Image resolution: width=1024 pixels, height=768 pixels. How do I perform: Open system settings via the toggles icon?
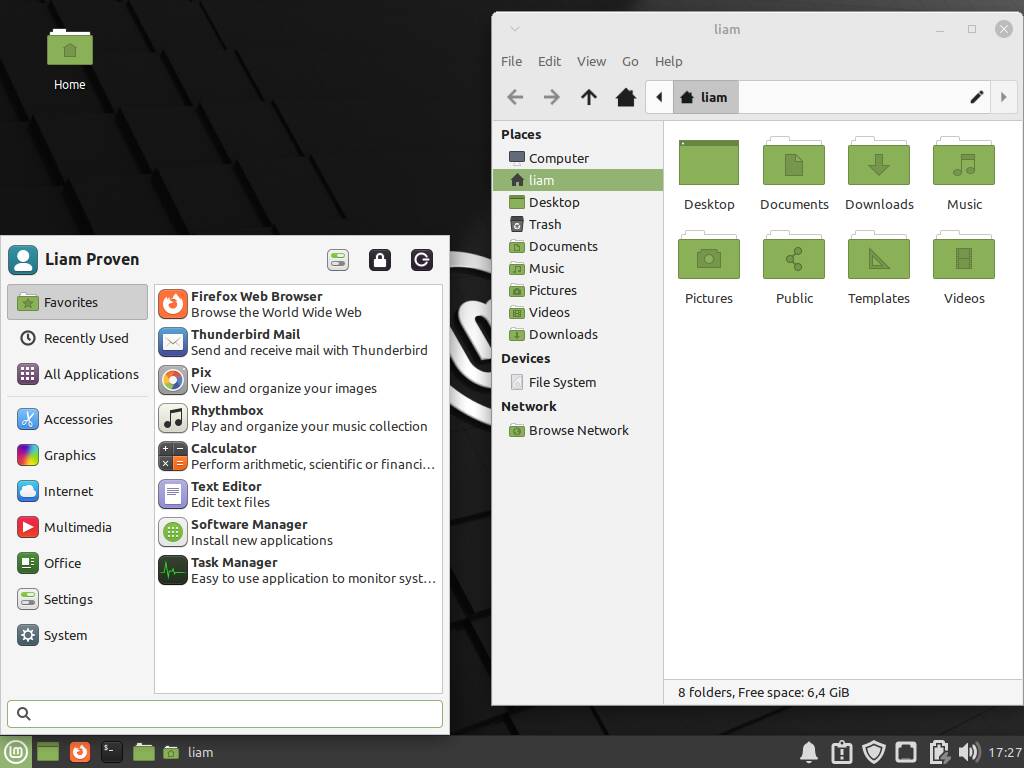[338, 259]
